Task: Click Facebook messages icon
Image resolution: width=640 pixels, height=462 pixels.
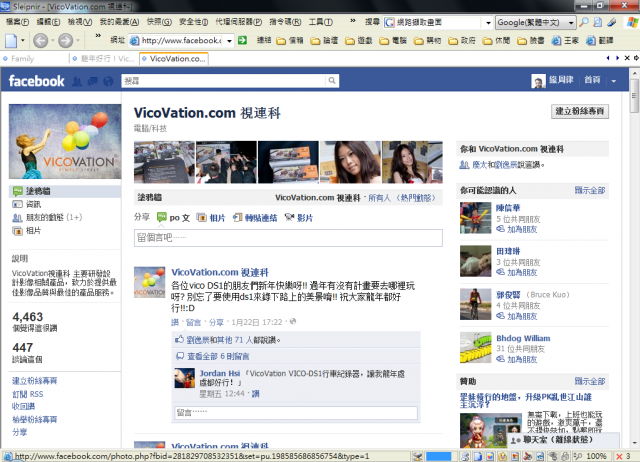Action: (x=93, y=81)
